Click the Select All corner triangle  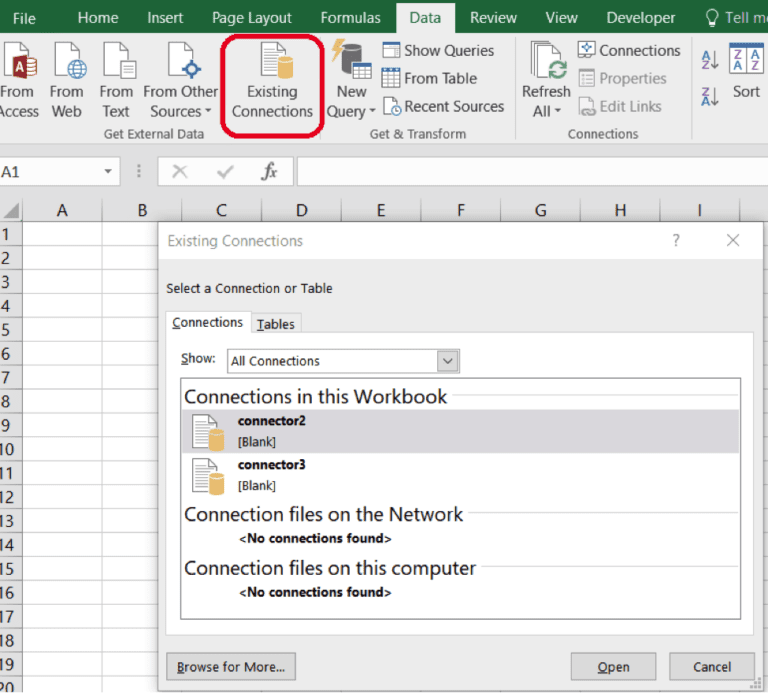tap(11, 211)
